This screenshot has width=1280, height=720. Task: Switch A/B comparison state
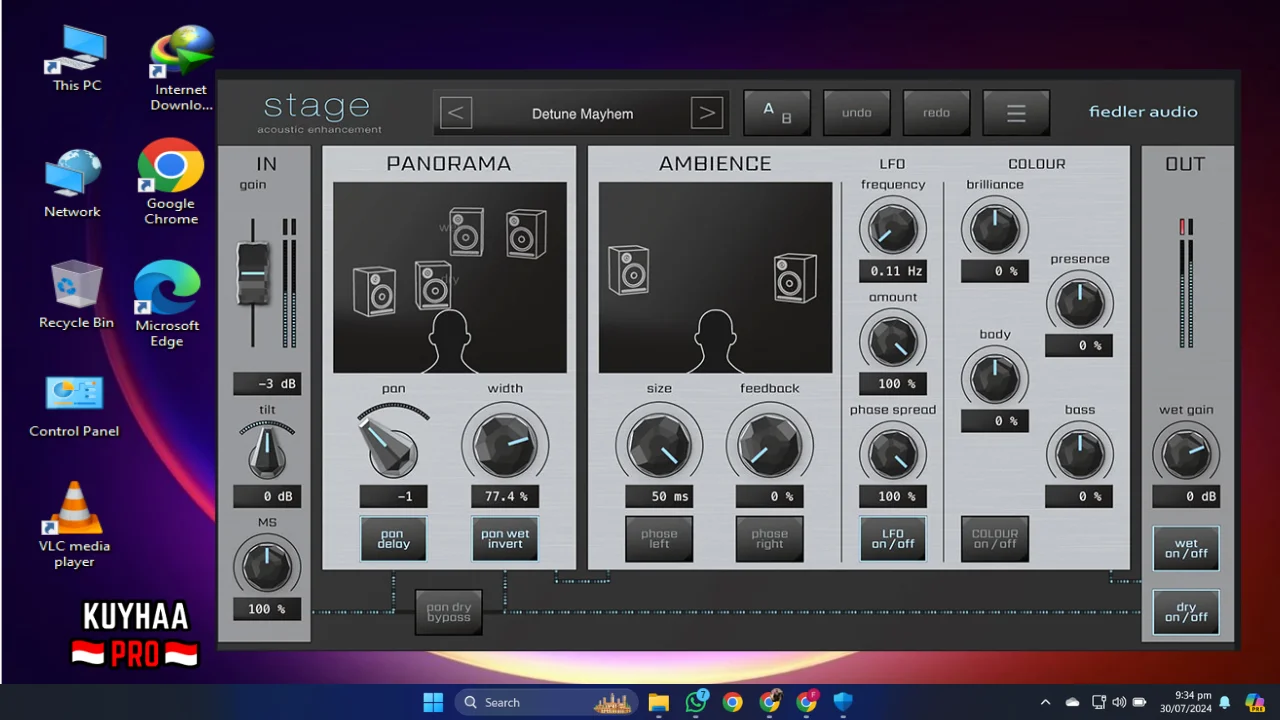(x=777, y=113)
